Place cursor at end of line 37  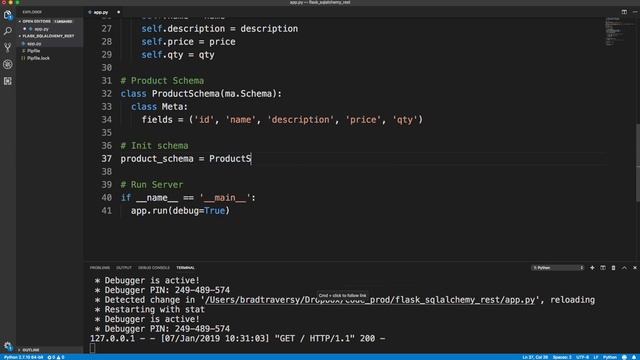251,159
